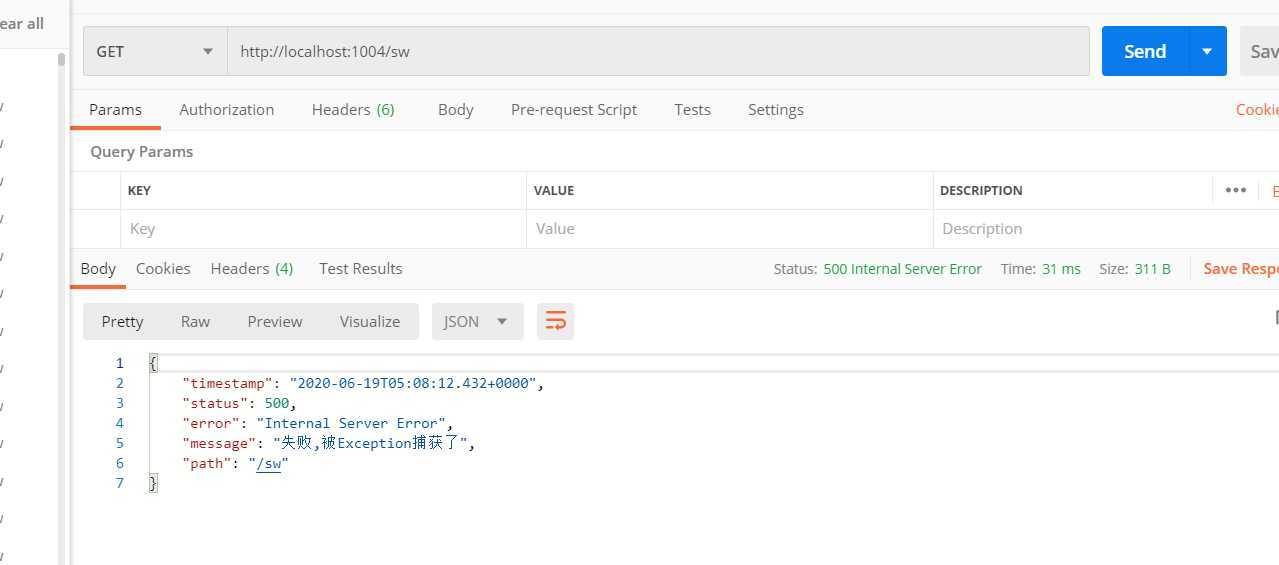Select the Visualize response view
This screenshot has width=1279, height=565.
[x=369, y=321]
